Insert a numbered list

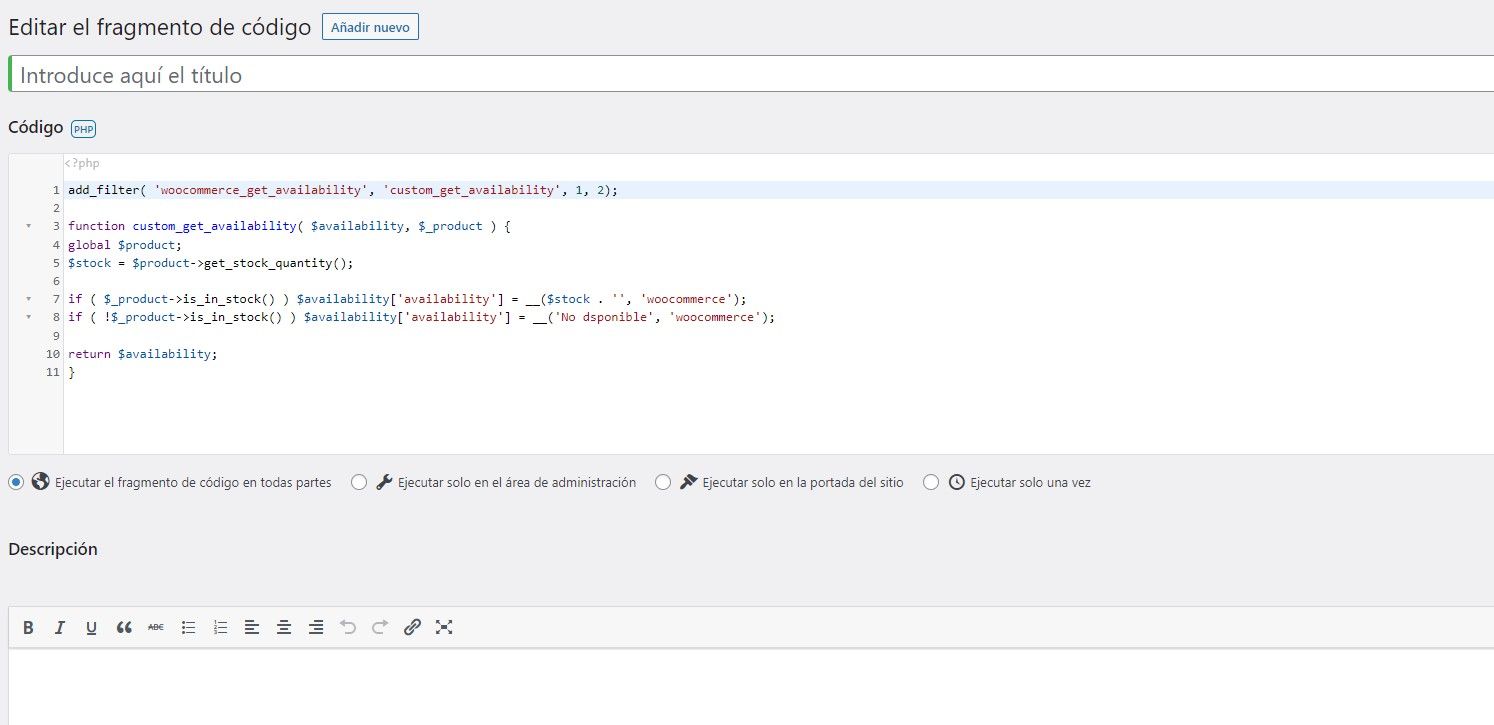tap(220, 627)
